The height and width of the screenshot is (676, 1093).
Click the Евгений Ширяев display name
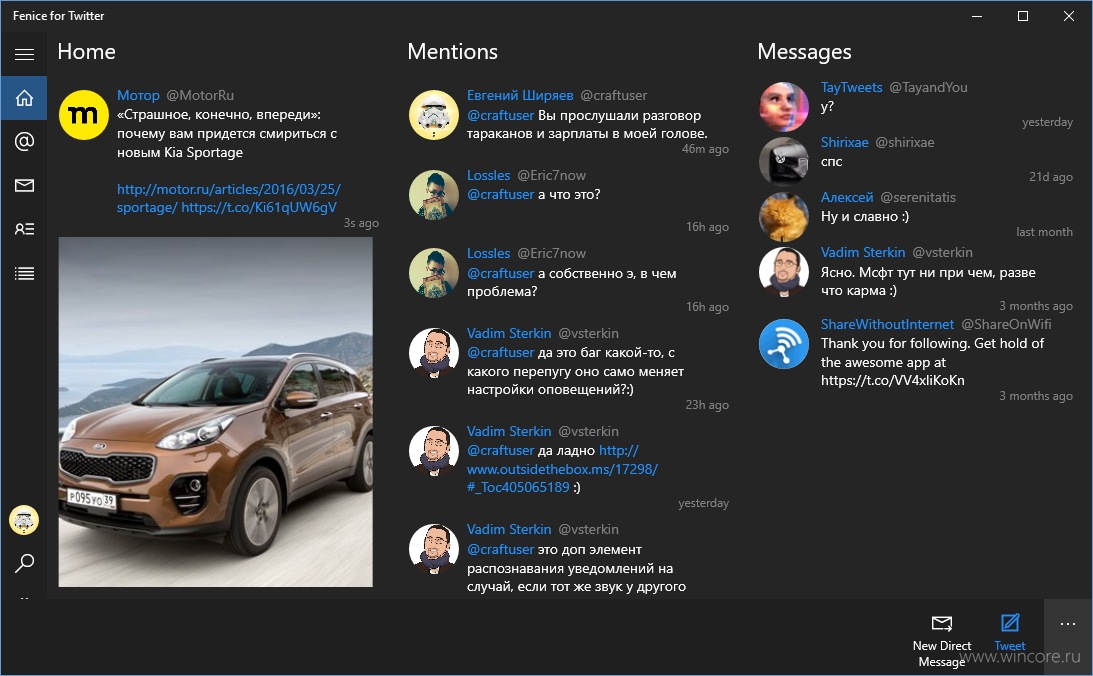click(x=520, y=95)
